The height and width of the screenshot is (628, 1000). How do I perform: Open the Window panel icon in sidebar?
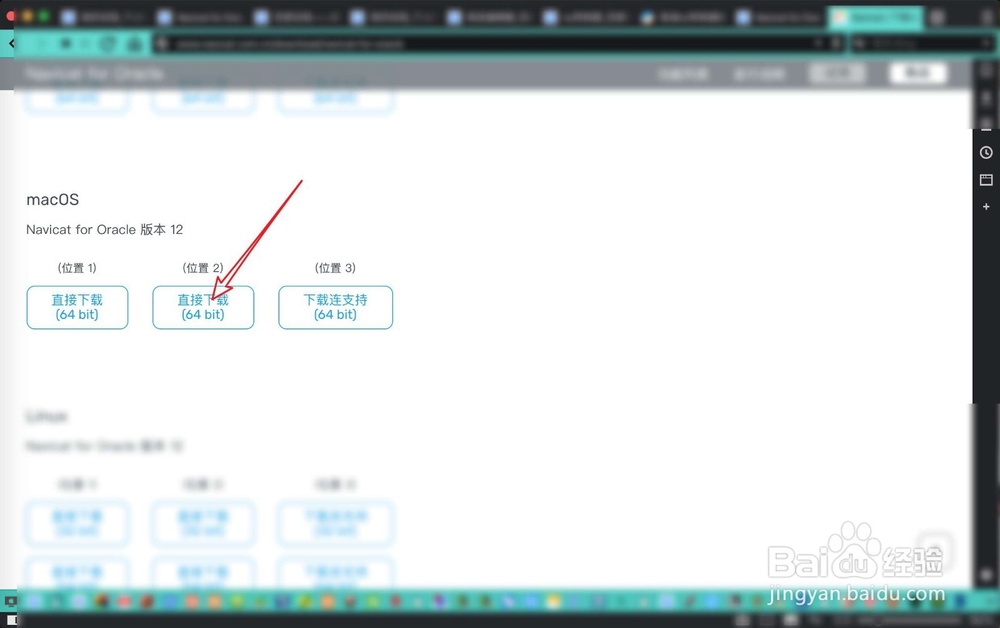point(986,180)
